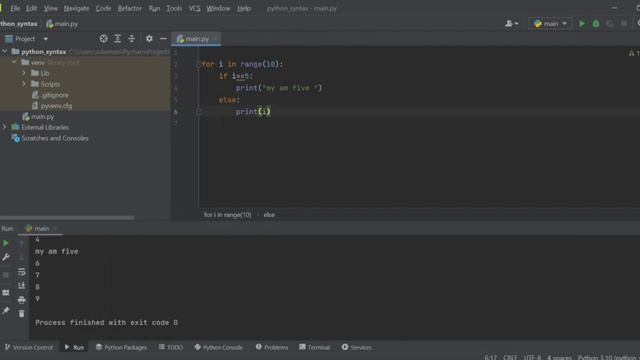The width and height of the screenshot is (640, 360).
Task: Open Terminal tool window
Action: 315,347
